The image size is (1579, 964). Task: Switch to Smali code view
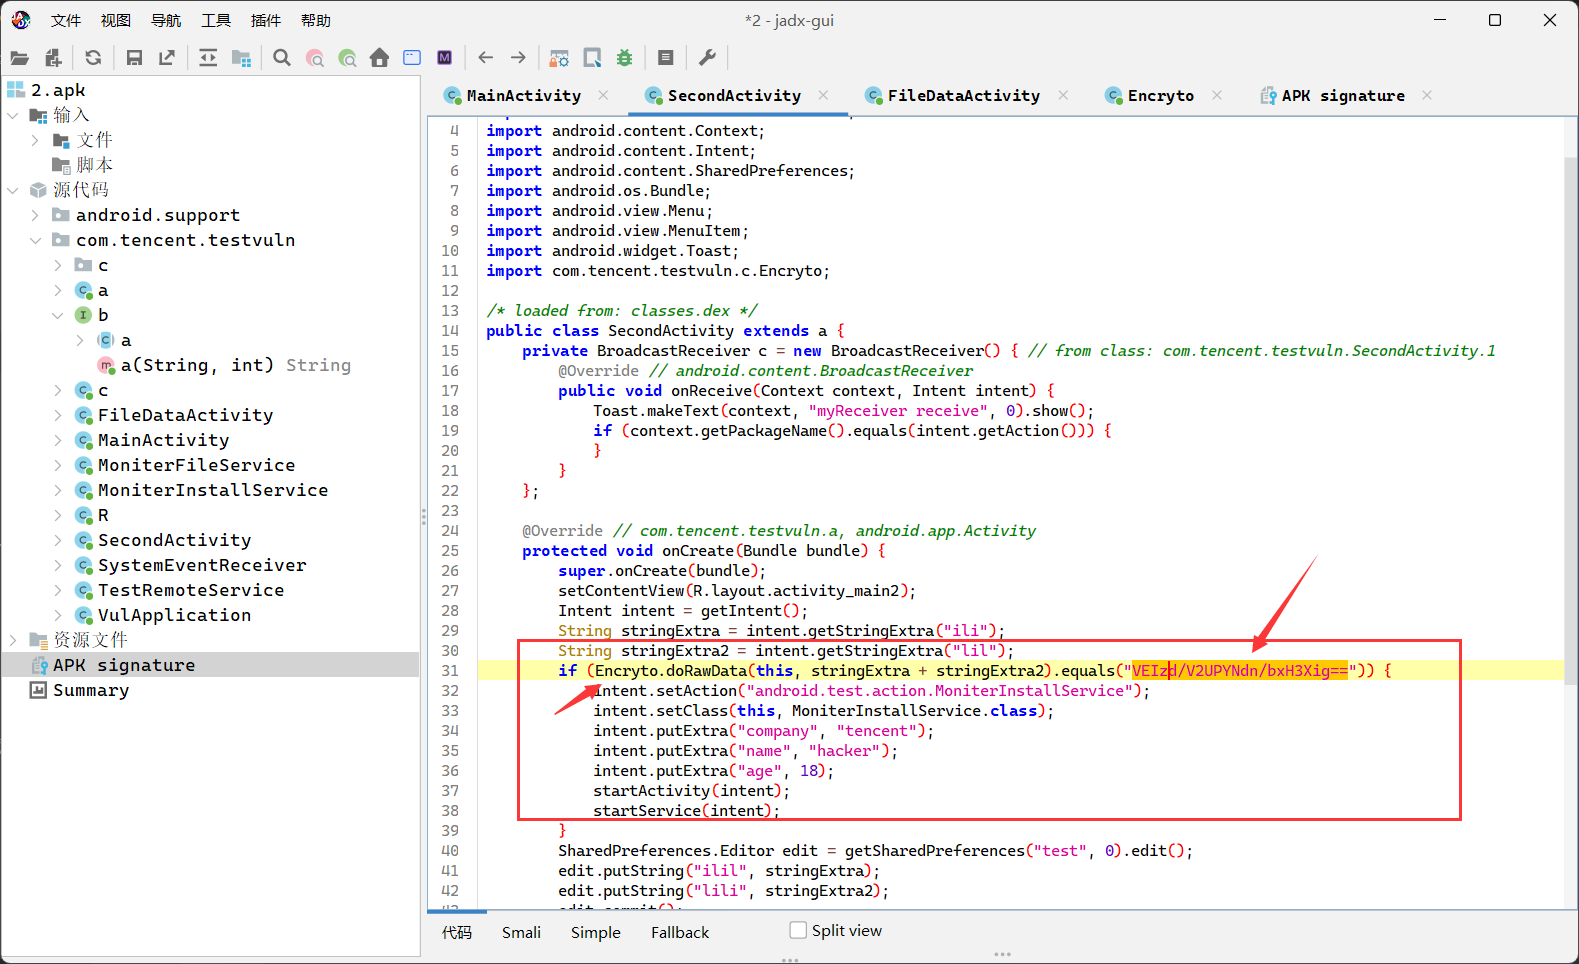[521, 932]
